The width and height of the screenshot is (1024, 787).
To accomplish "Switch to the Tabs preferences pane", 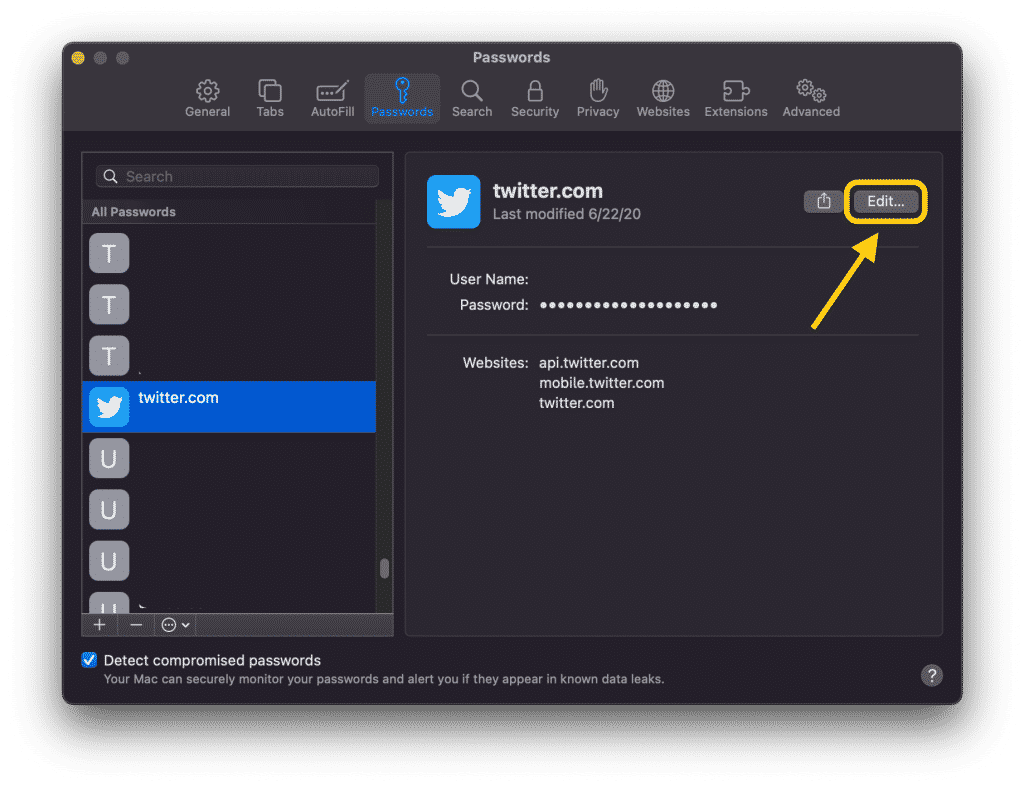I will (x=270, y=99).
